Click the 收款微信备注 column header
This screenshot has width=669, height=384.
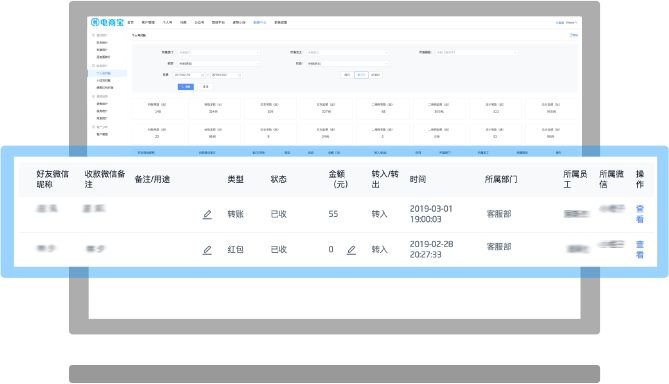105,179
